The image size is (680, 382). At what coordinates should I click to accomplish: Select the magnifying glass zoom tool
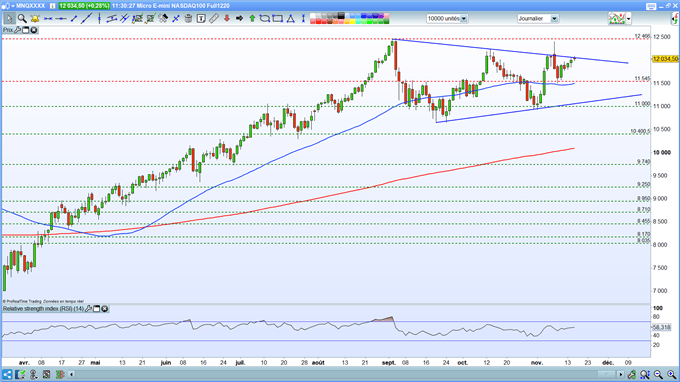point(22,18)
